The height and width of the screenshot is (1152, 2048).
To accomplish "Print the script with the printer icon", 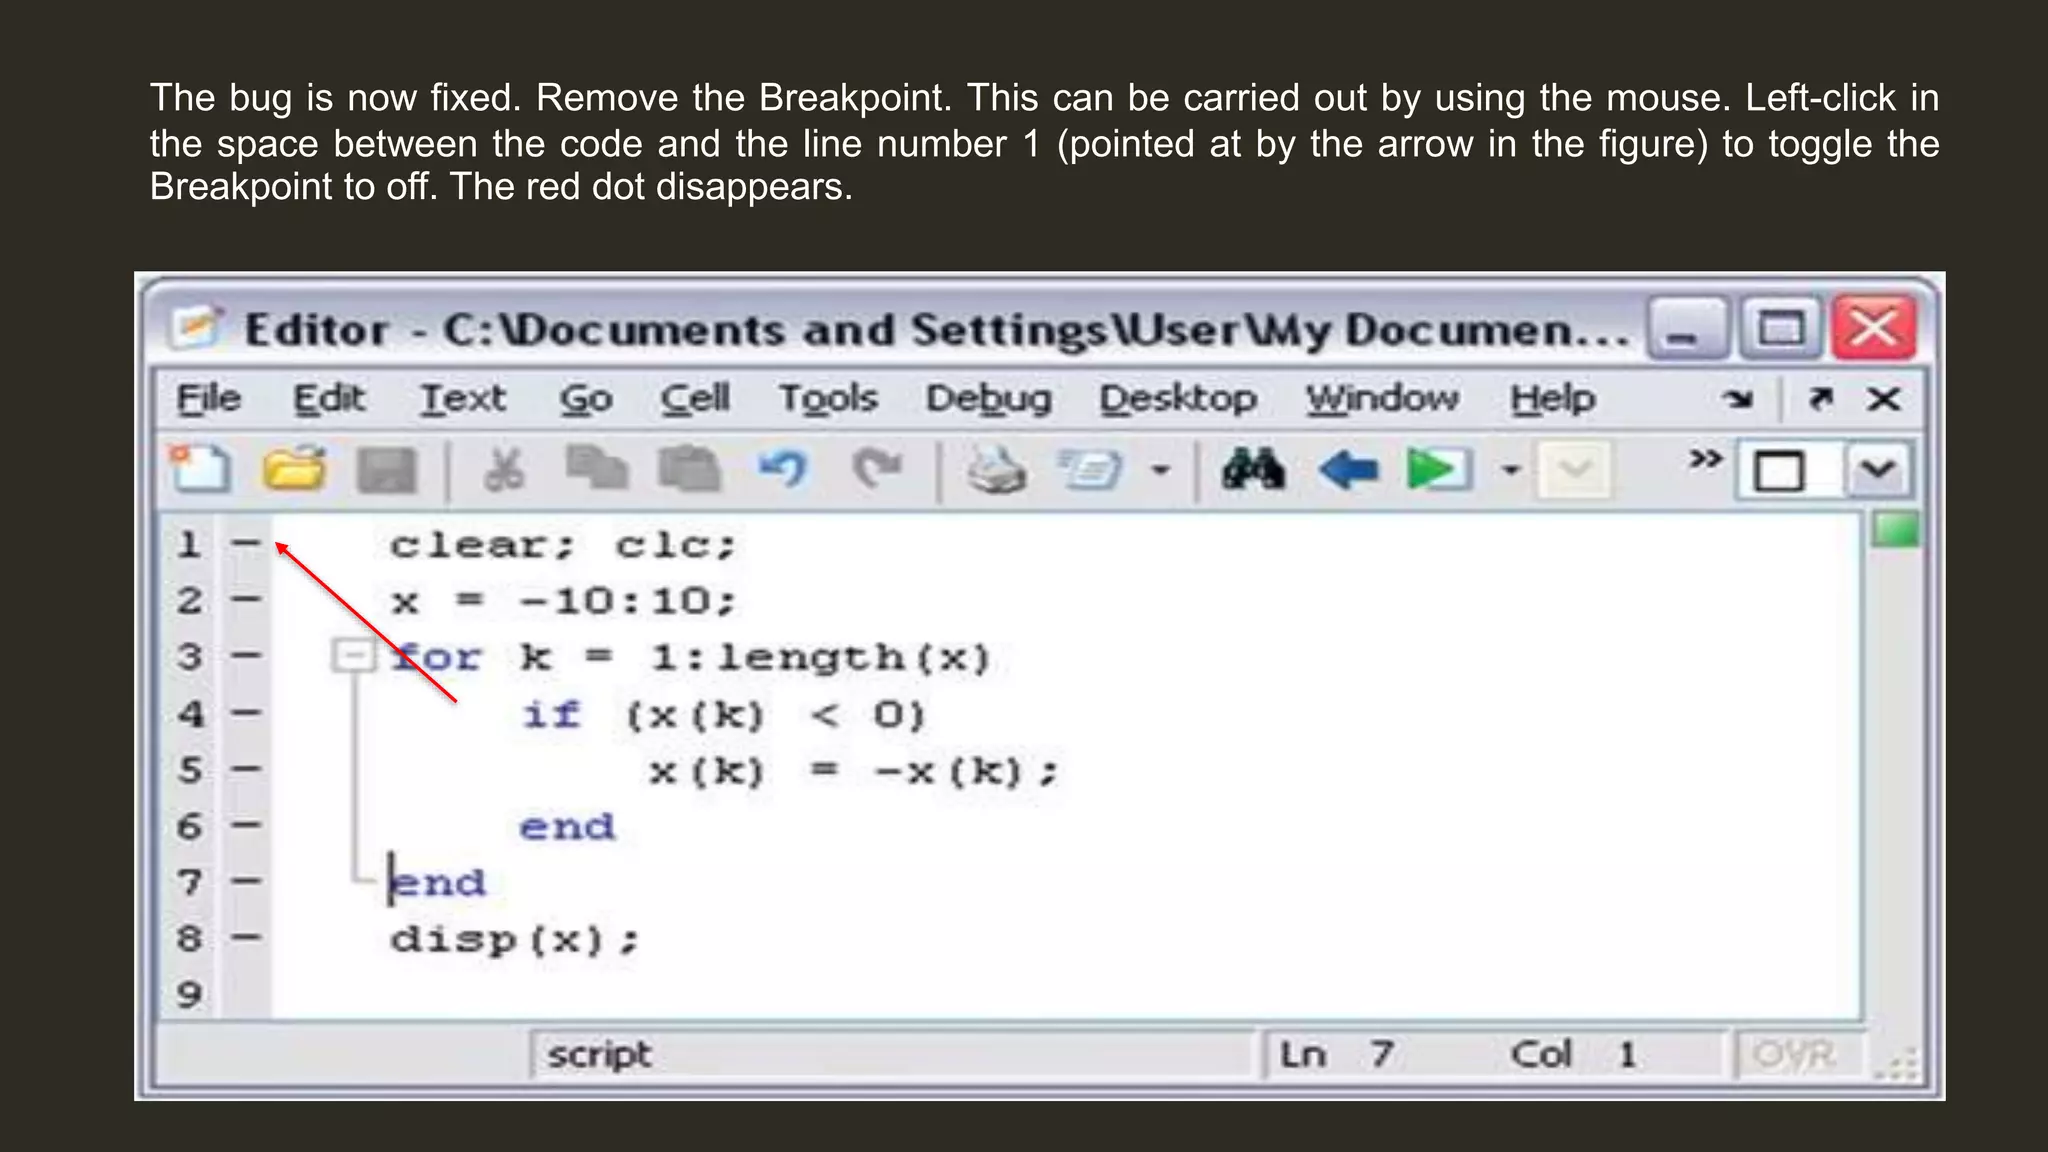I will (995, 470).
